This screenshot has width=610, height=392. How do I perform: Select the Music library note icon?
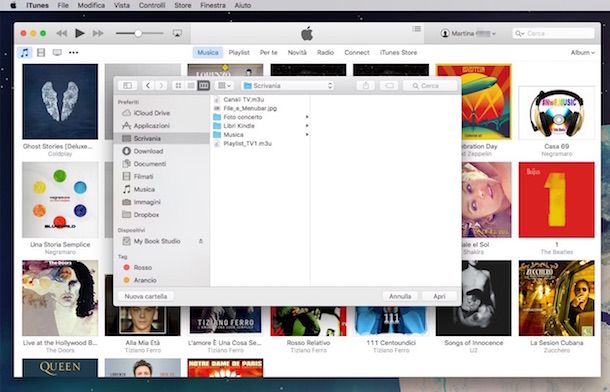[25, 52]
